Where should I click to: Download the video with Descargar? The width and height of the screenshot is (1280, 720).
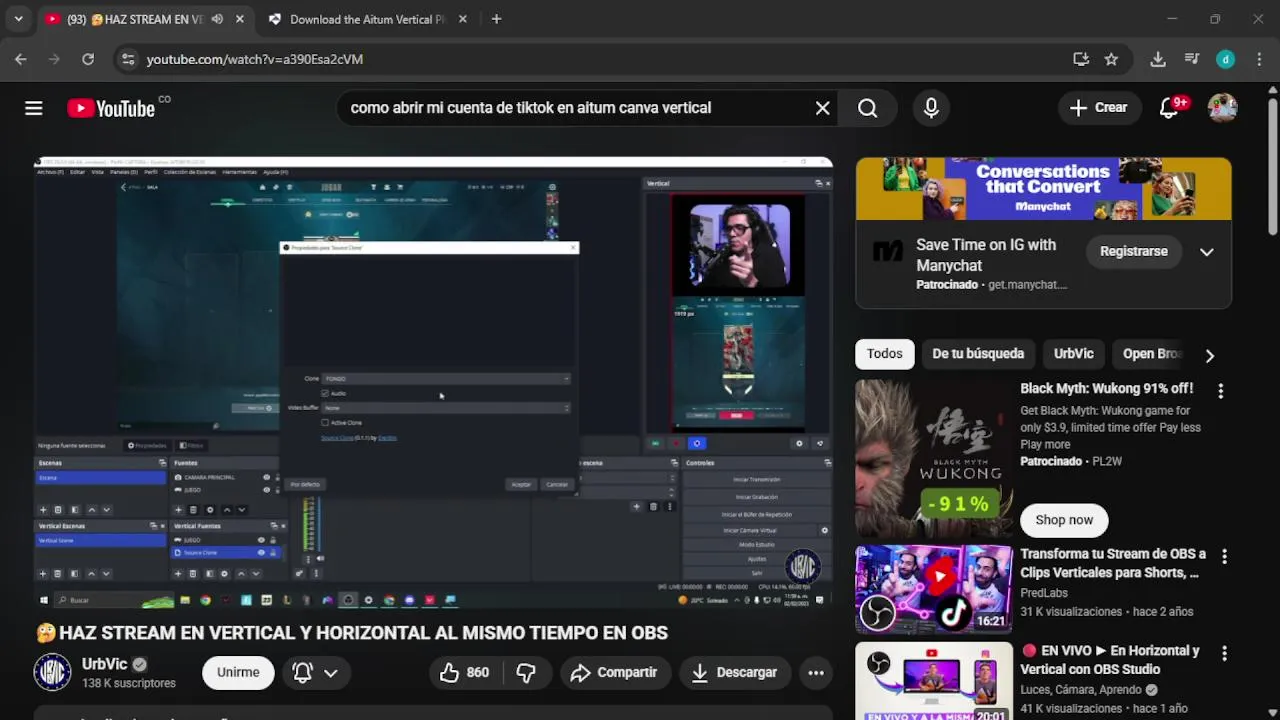coord(734,673)
